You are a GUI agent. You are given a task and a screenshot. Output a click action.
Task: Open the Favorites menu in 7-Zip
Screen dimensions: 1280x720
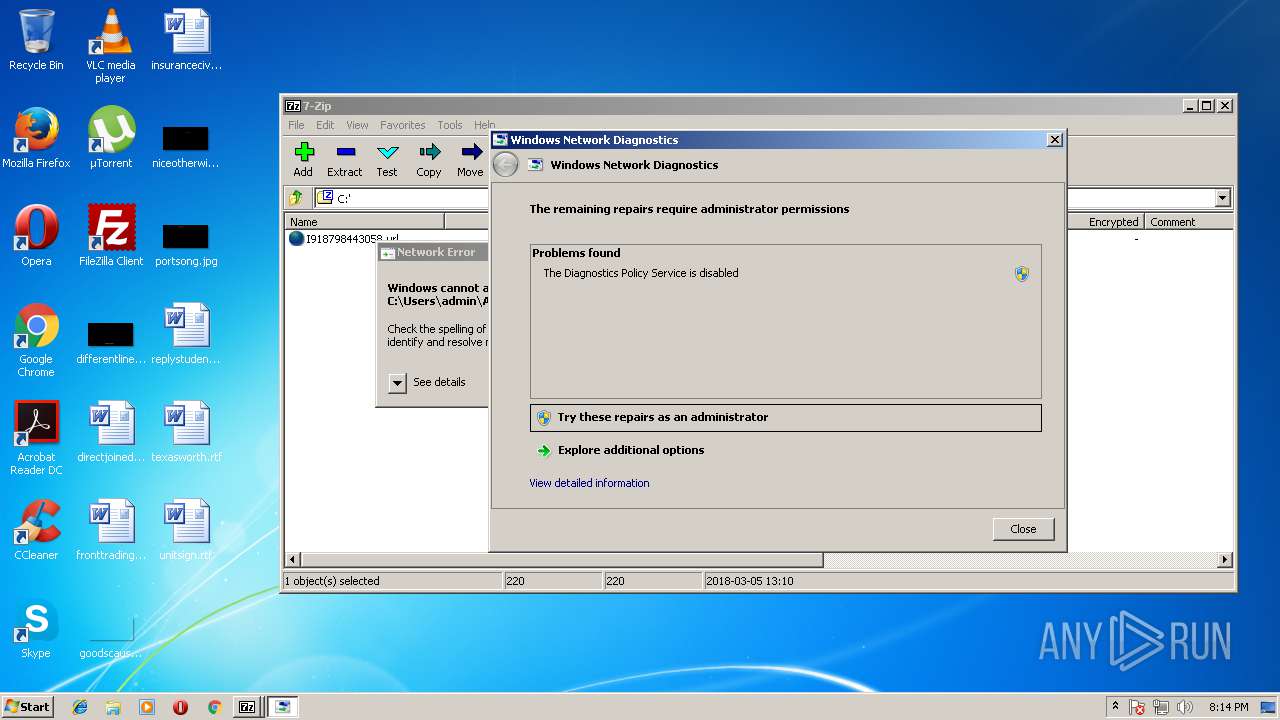tap(402, 125)
